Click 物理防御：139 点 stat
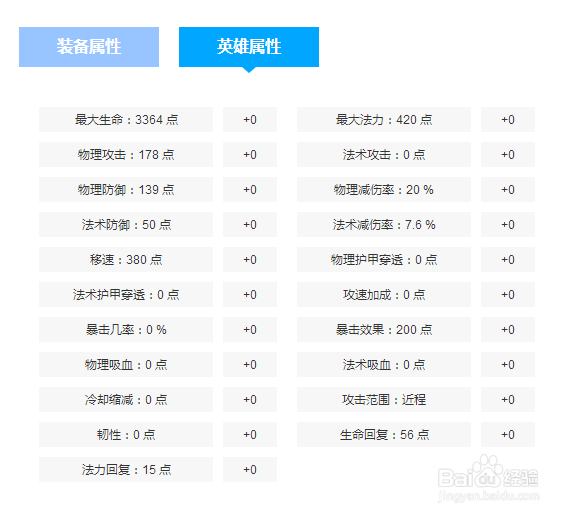572x516 pixels. pos(126,190)
